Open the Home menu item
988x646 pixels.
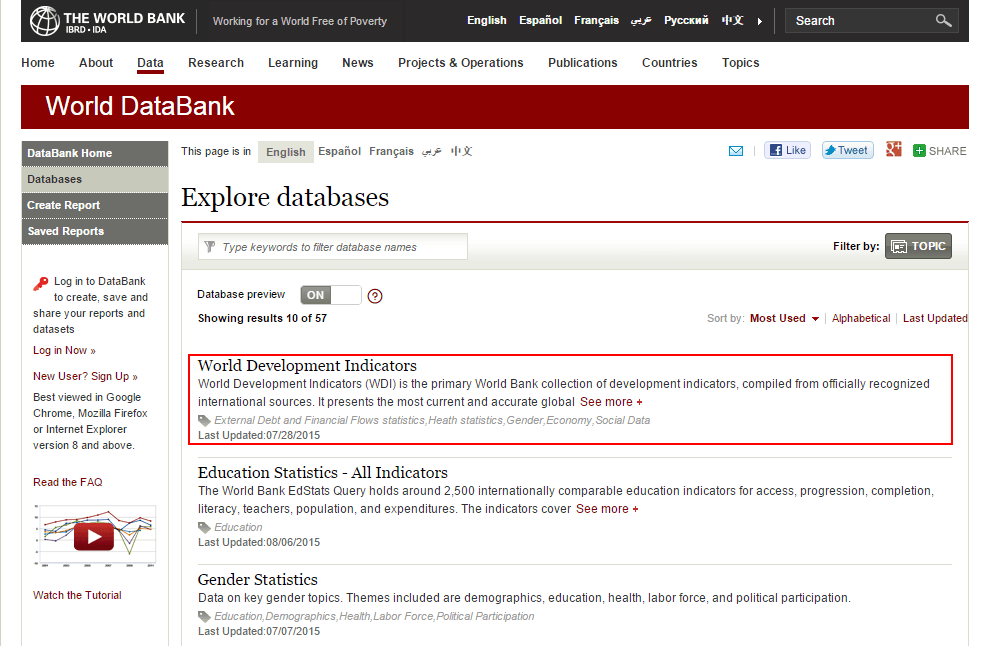(x=38, y=63)
